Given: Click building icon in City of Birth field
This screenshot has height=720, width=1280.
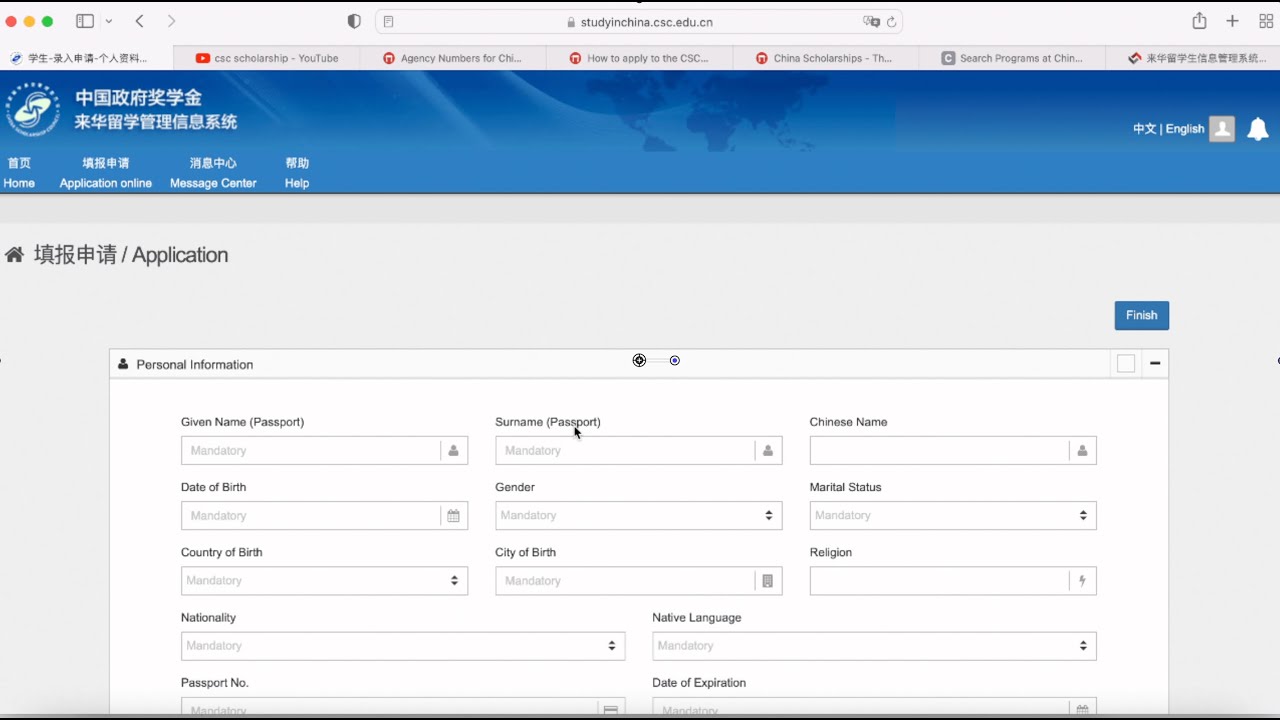Looking at the screenshot, I should click(x=768, y=581).
